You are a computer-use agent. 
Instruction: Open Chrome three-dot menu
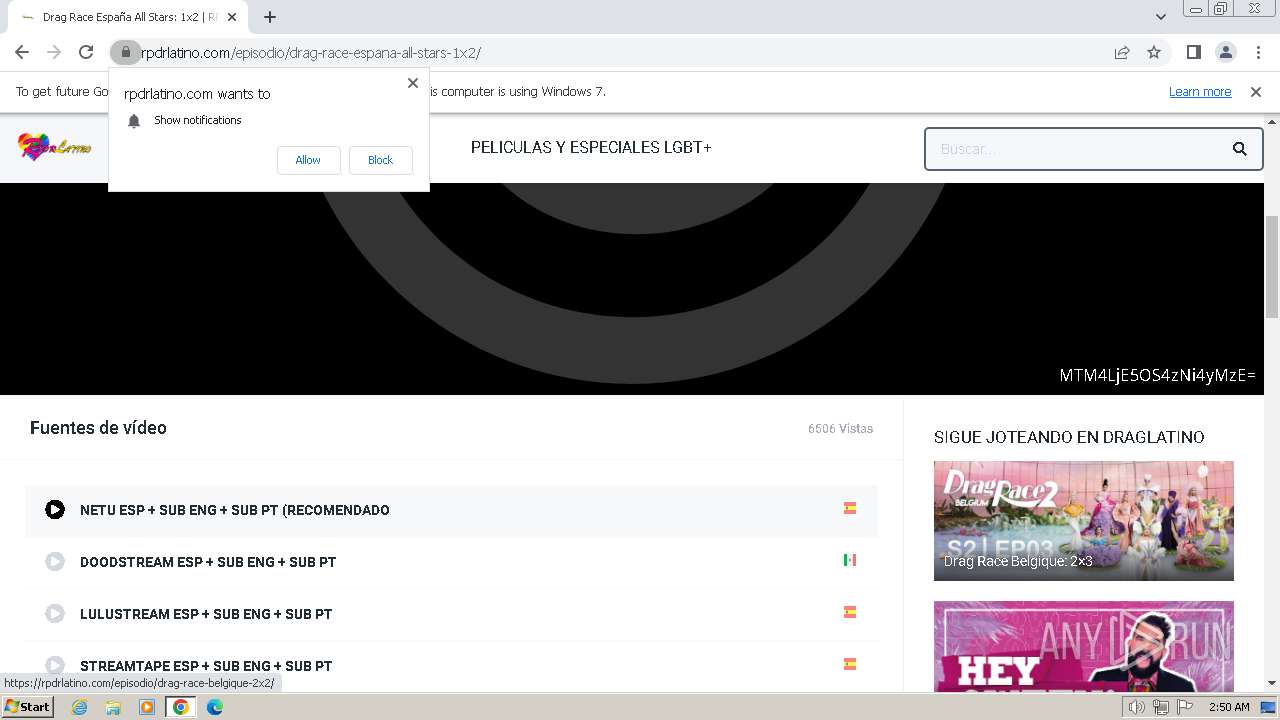(x=1256, y=52)
